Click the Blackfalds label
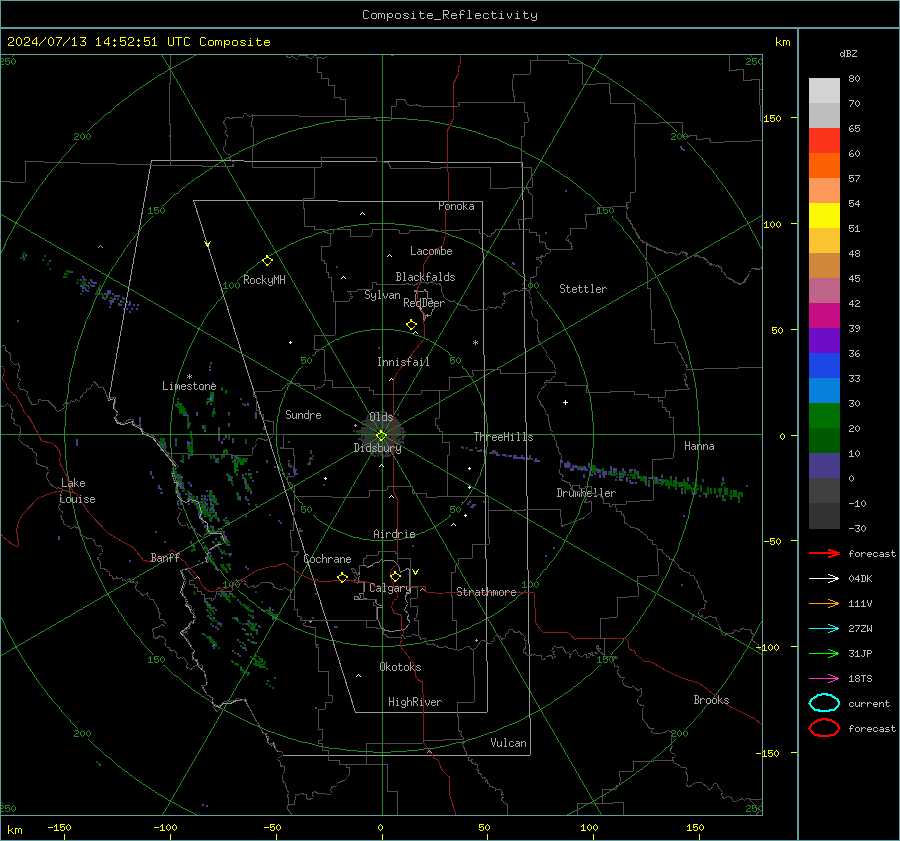This screenshot has height=841, width=900. pos(425,277)
